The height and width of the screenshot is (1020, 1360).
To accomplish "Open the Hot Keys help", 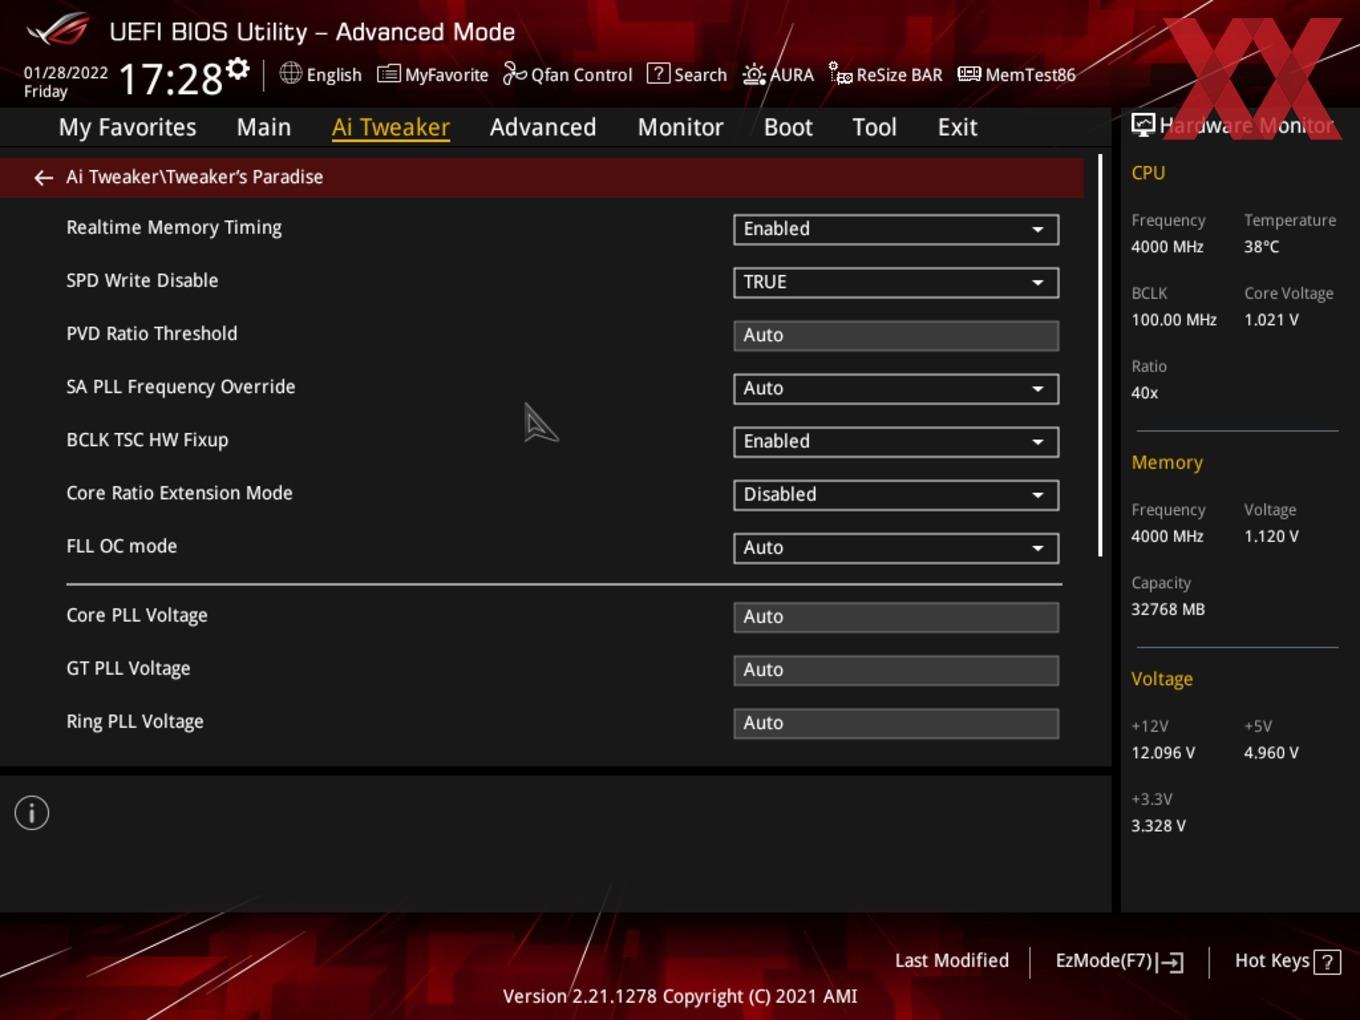I will click(1287, 961).
